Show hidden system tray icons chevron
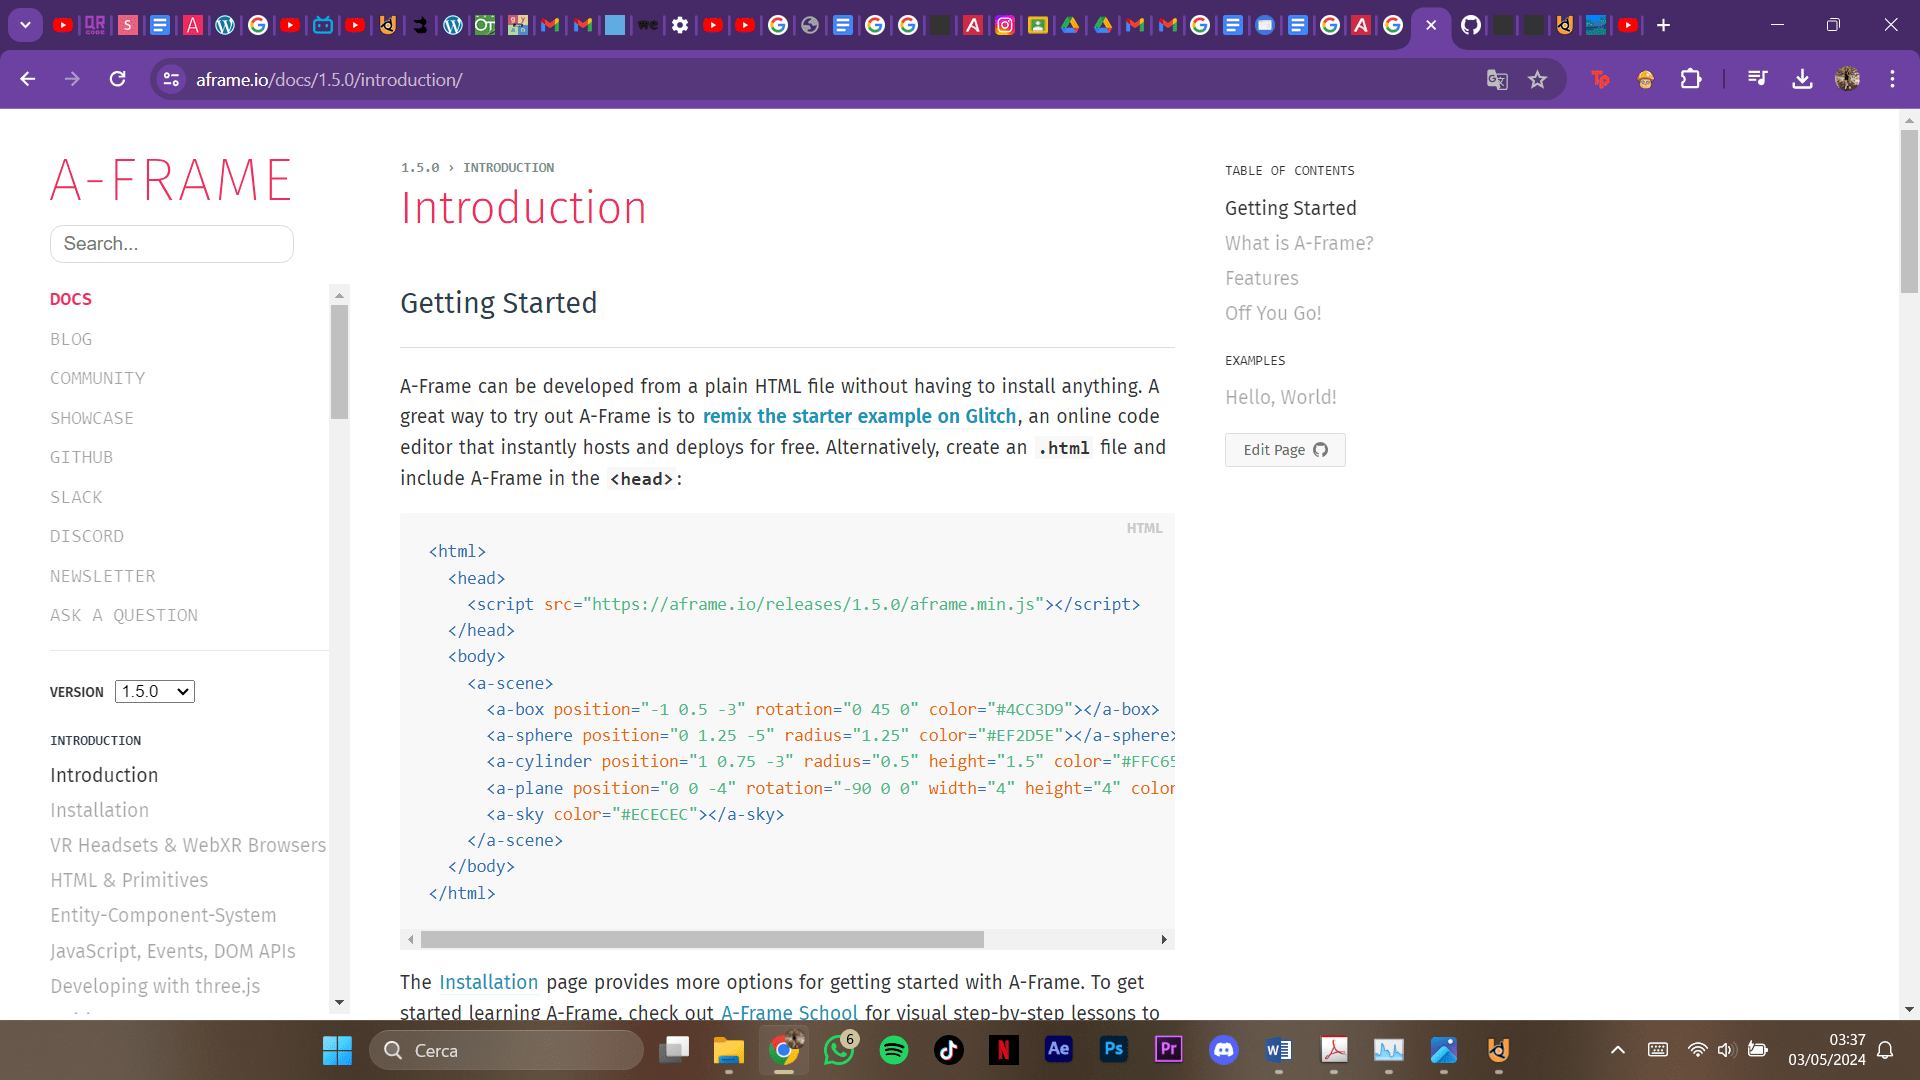This screenshot has width=1920, height=1080. pos(1617,1050)
